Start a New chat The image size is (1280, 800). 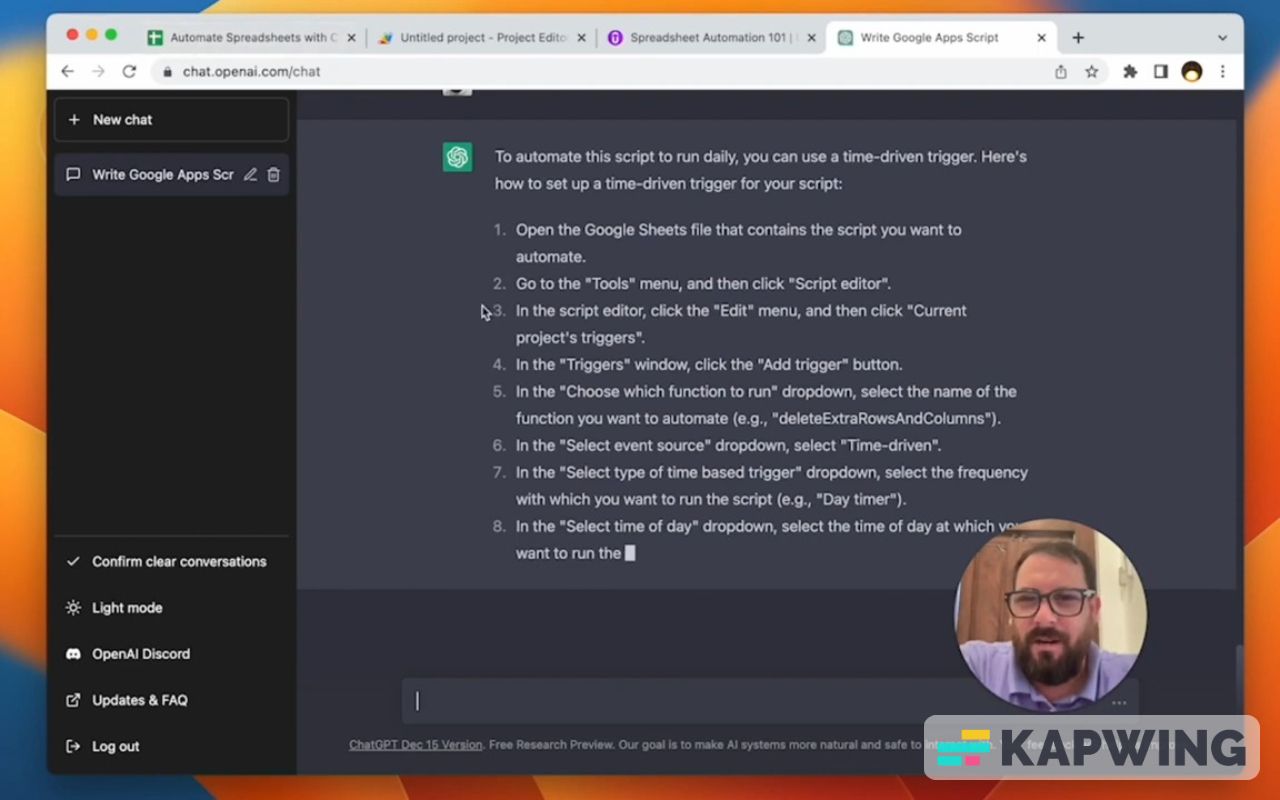click(x=171, y=120)
